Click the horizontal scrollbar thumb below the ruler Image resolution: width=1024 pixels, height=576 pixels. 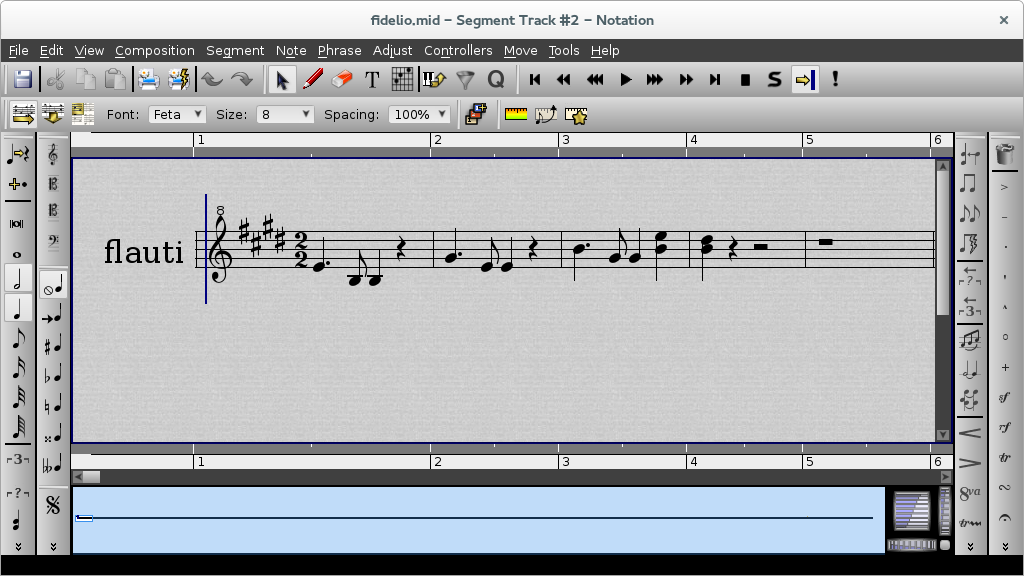(91, 477)
